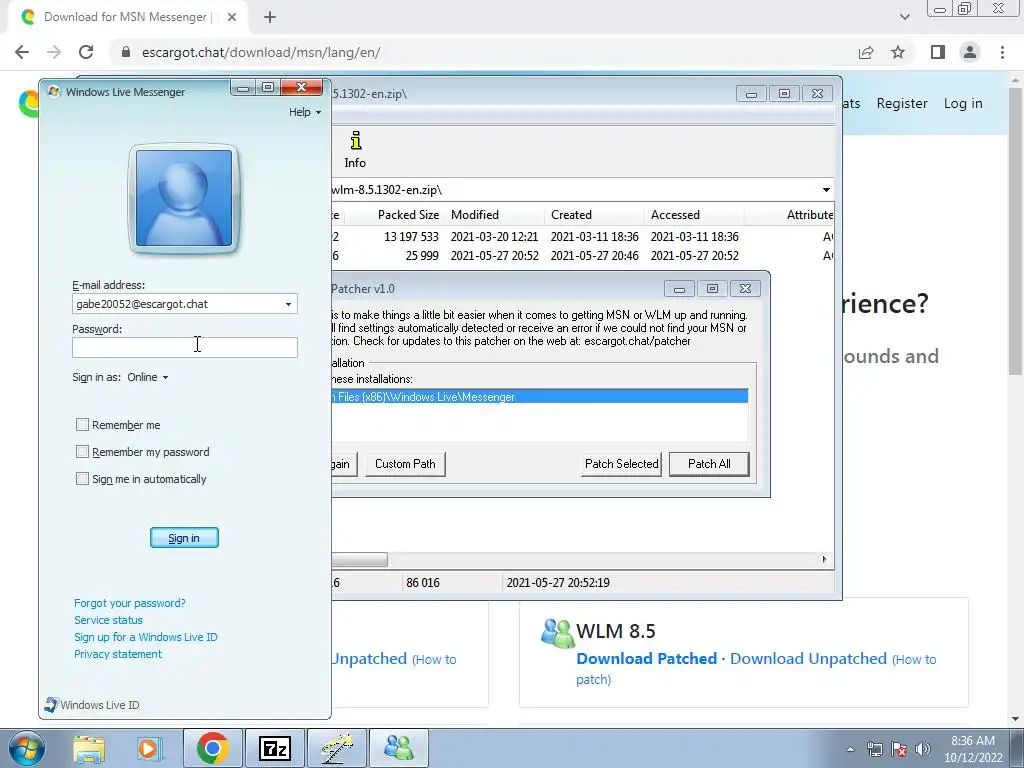Reload the Chrome page
The image size is (1024, 768).
[x=86, y=52]
